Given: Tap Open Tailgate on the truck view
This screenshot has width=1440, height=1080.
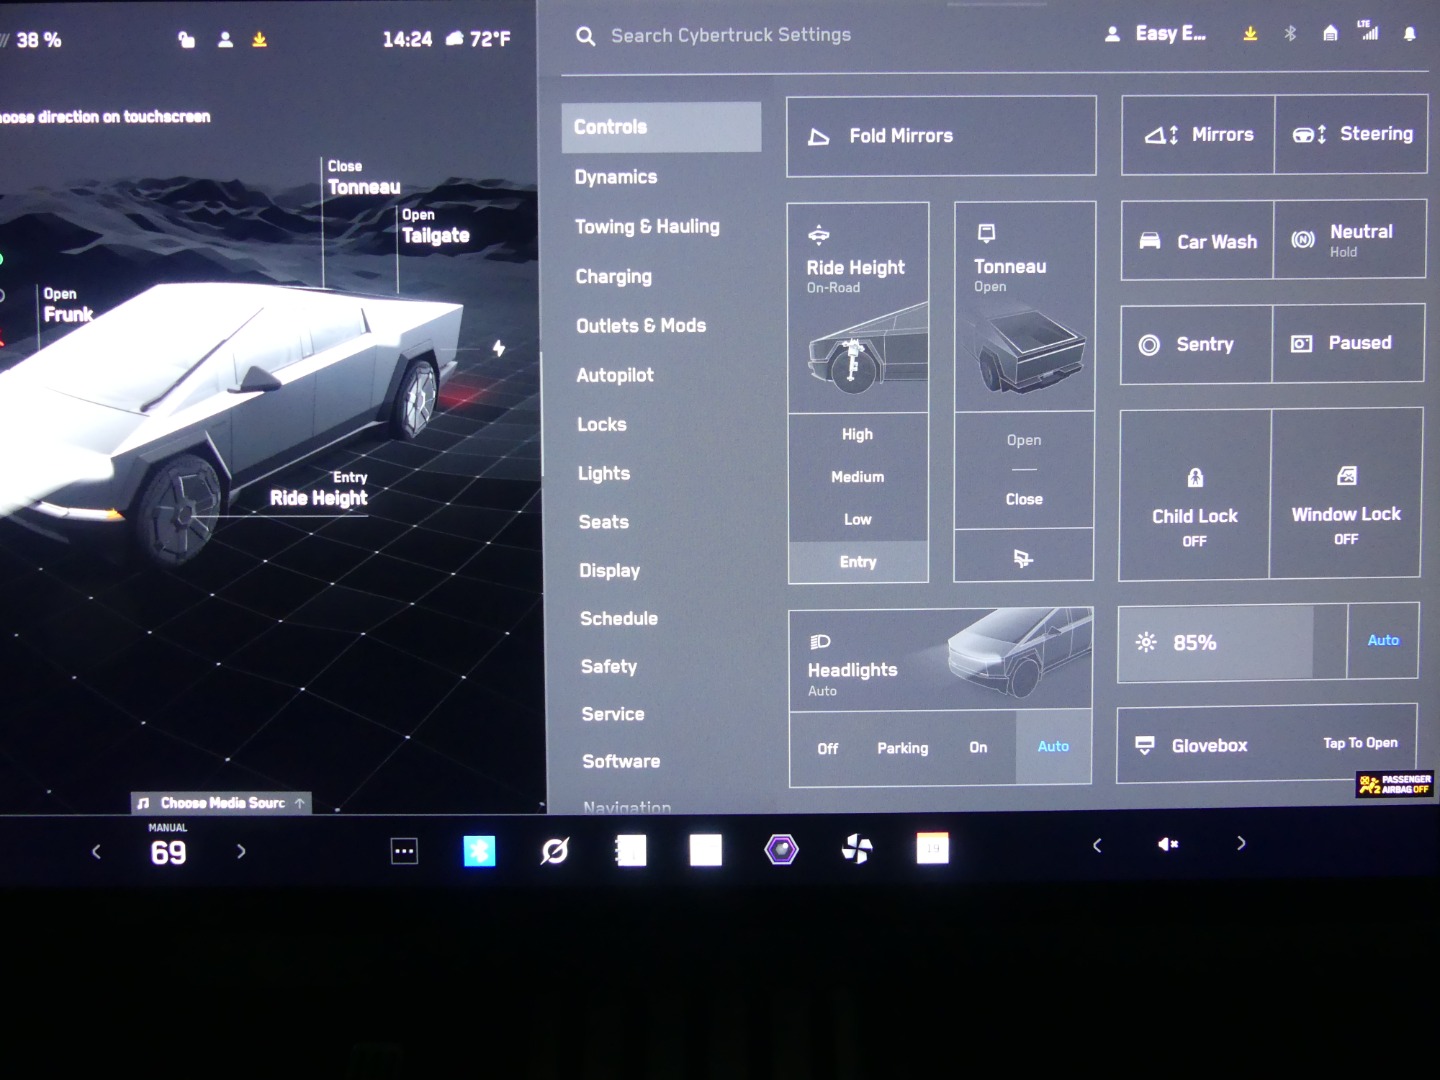Looking at the screenshot, I should coord(435,227).
